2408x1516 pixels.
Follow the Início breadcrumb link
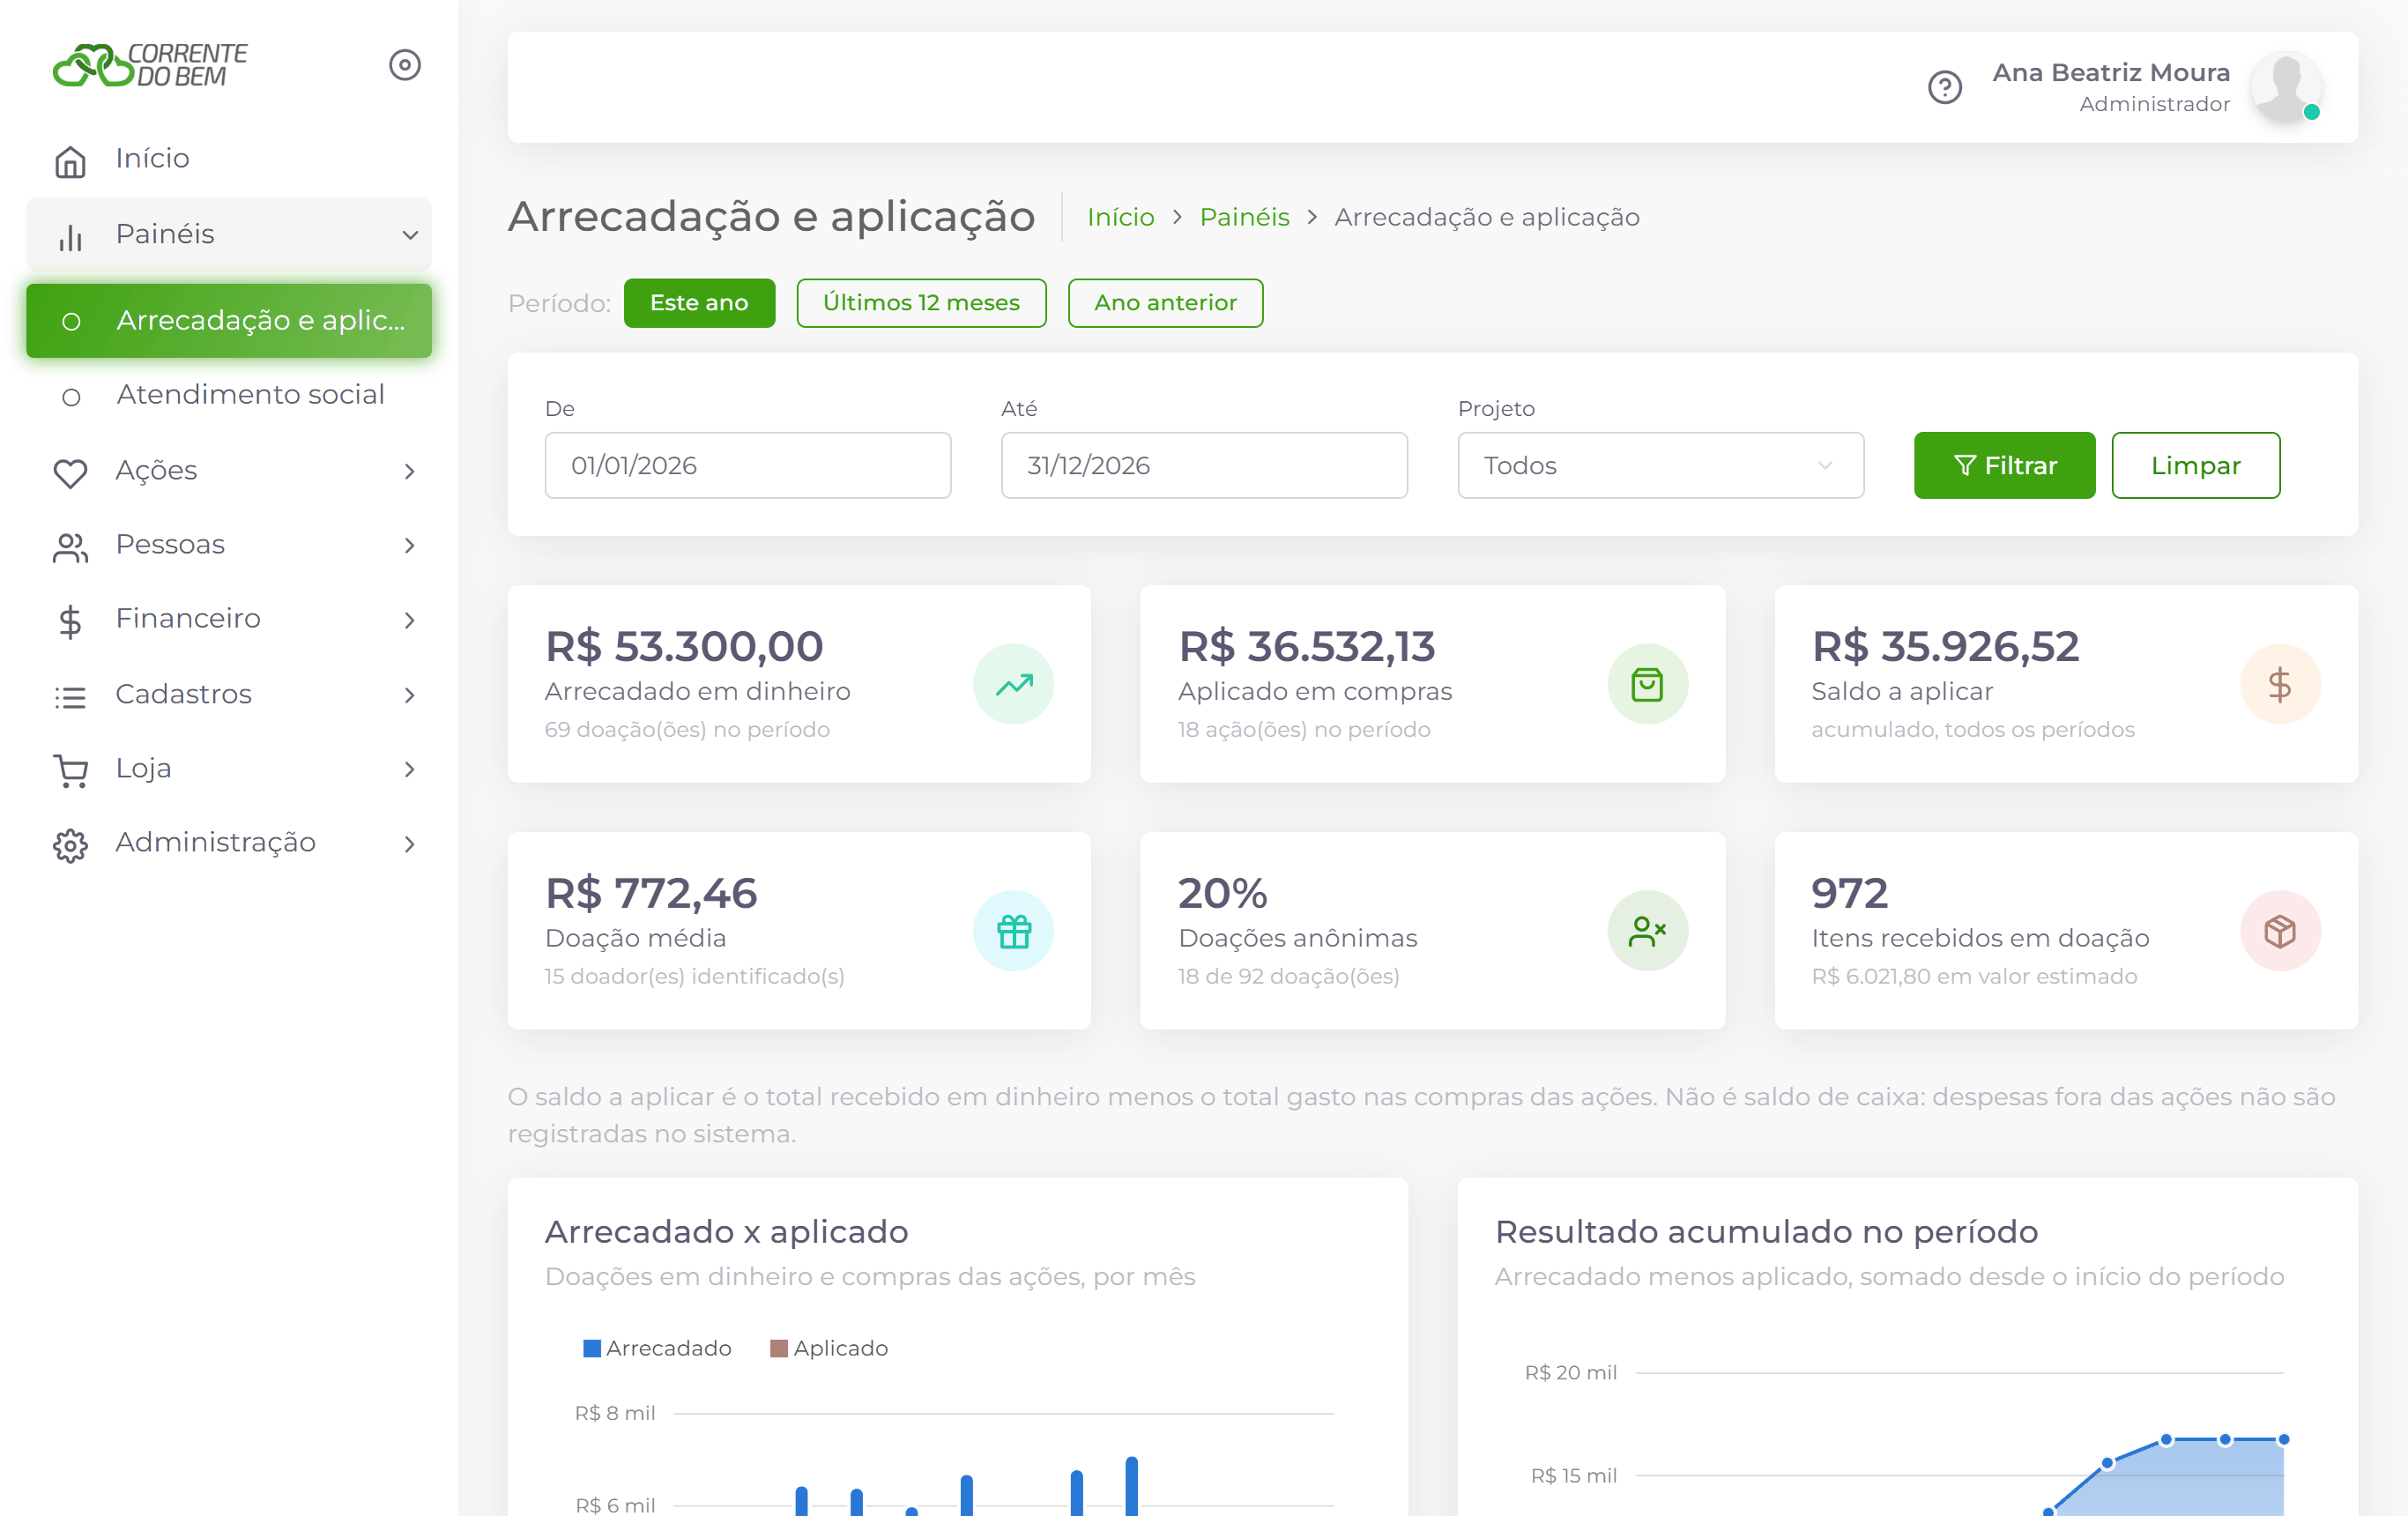tap(1120, 217)
